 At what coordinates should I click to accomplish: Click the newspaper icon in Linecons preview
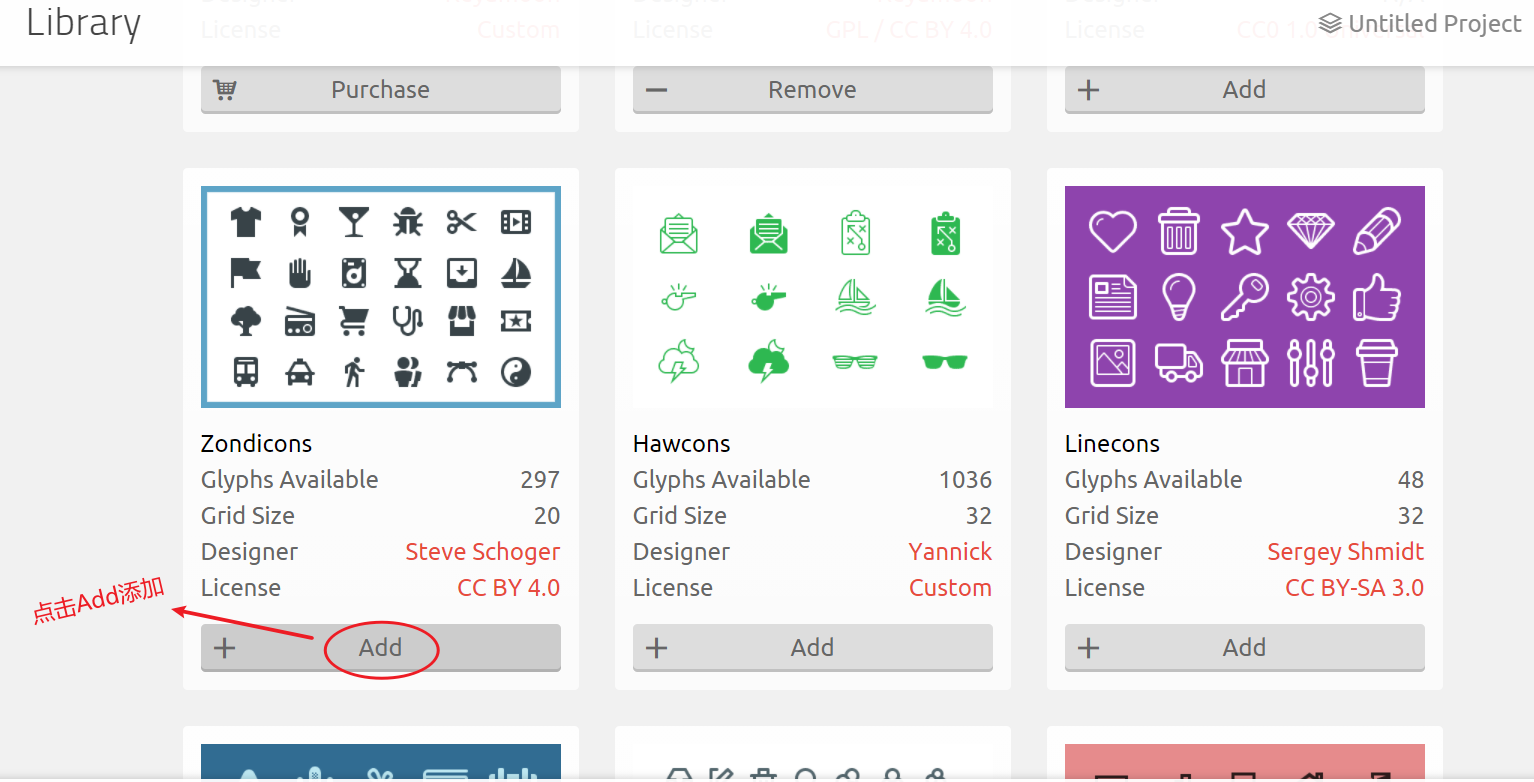tap(1113, 297)
